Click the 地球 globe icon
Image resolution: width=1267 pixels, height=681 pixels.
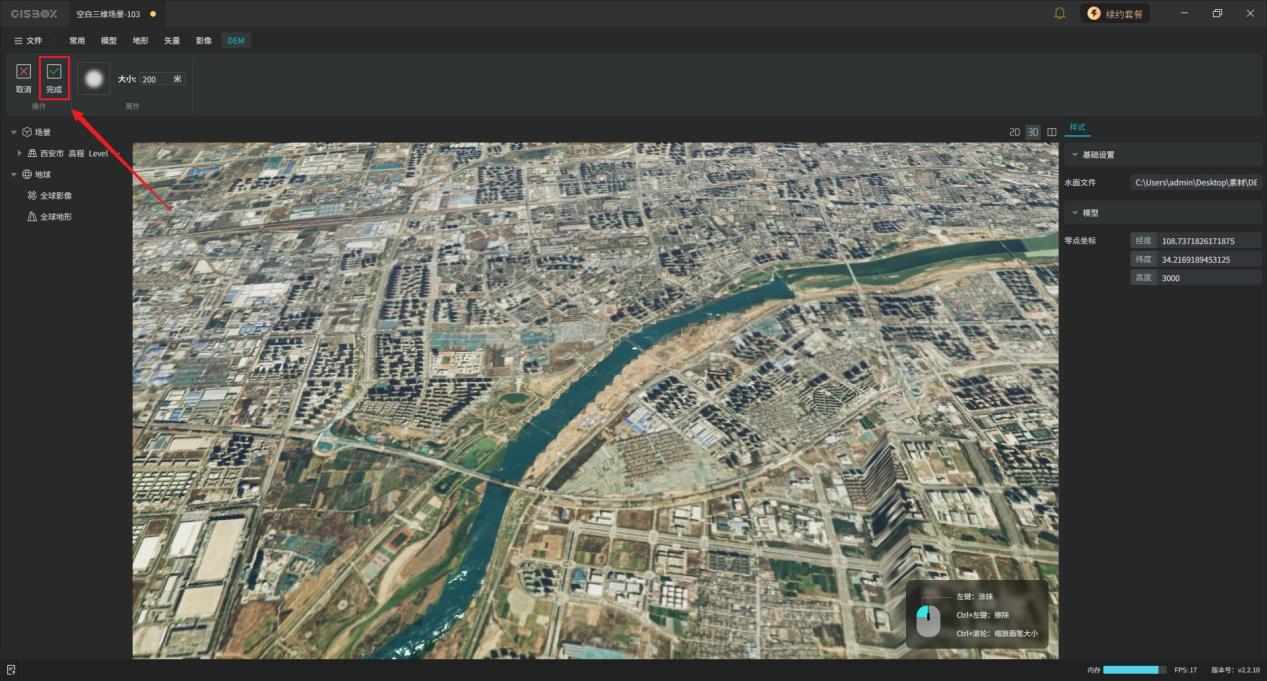click(27, 174)
